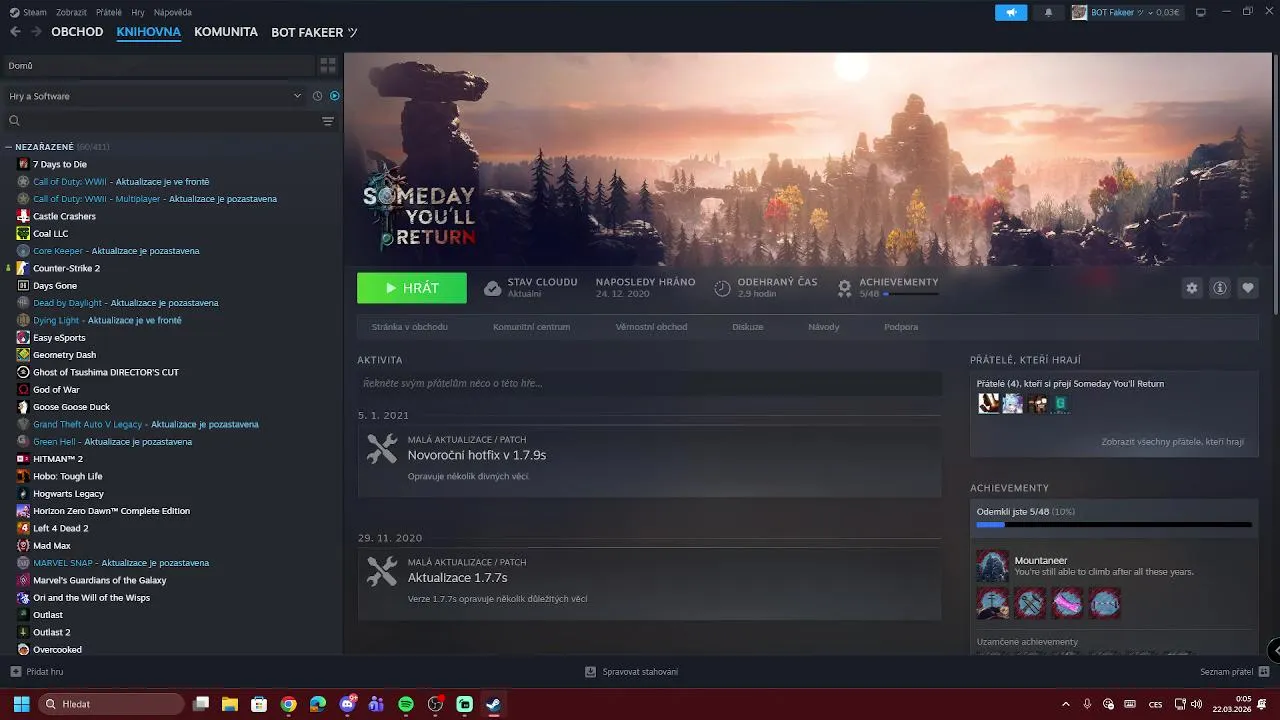The width and height of the screenshot is (1280, 720).
Task: Switch to collections grid view icon
Action: click(328, 66)
